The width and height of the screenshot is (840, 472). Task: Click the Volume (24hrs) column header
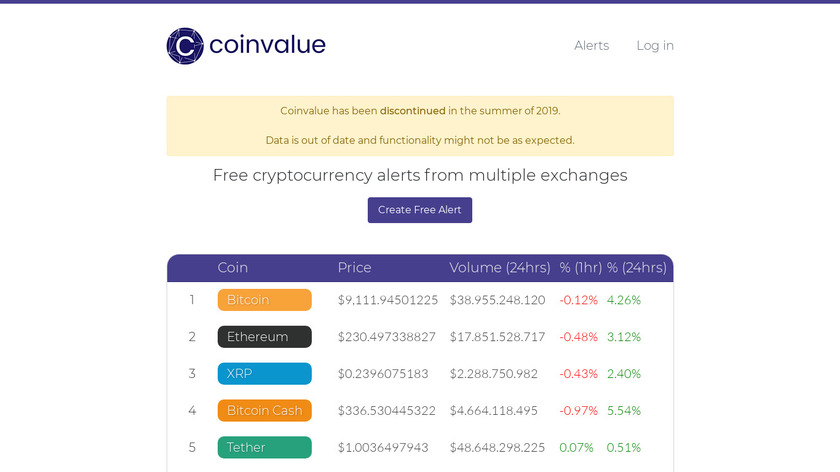point(499,268)
